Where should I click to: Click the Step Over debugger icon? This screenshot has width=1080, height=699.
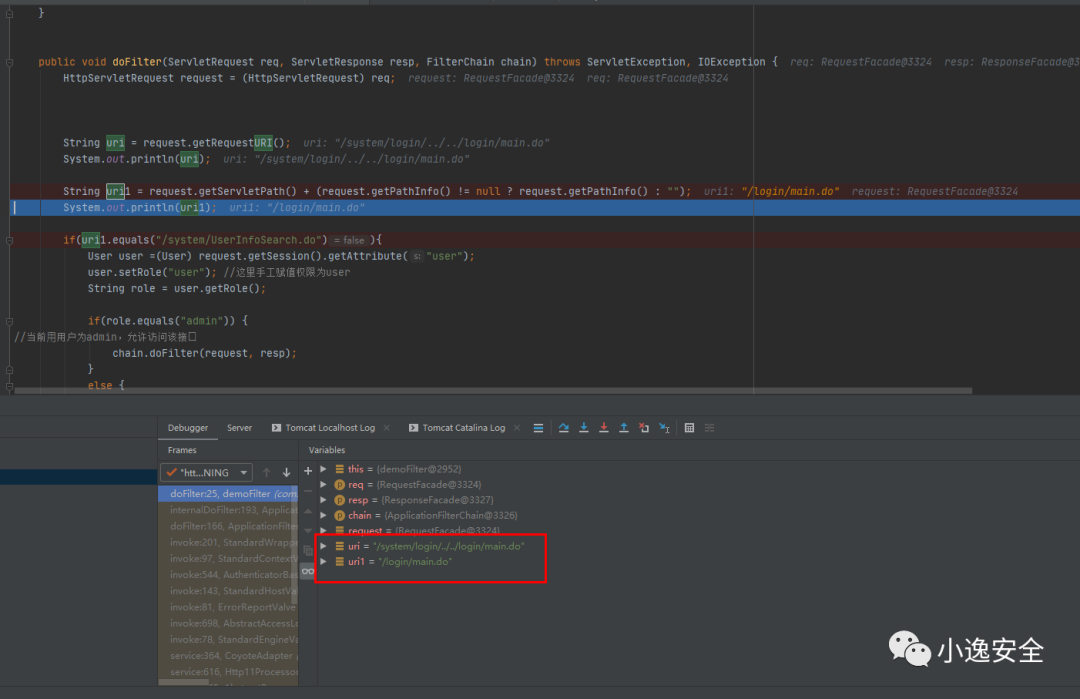pos(563,428)
